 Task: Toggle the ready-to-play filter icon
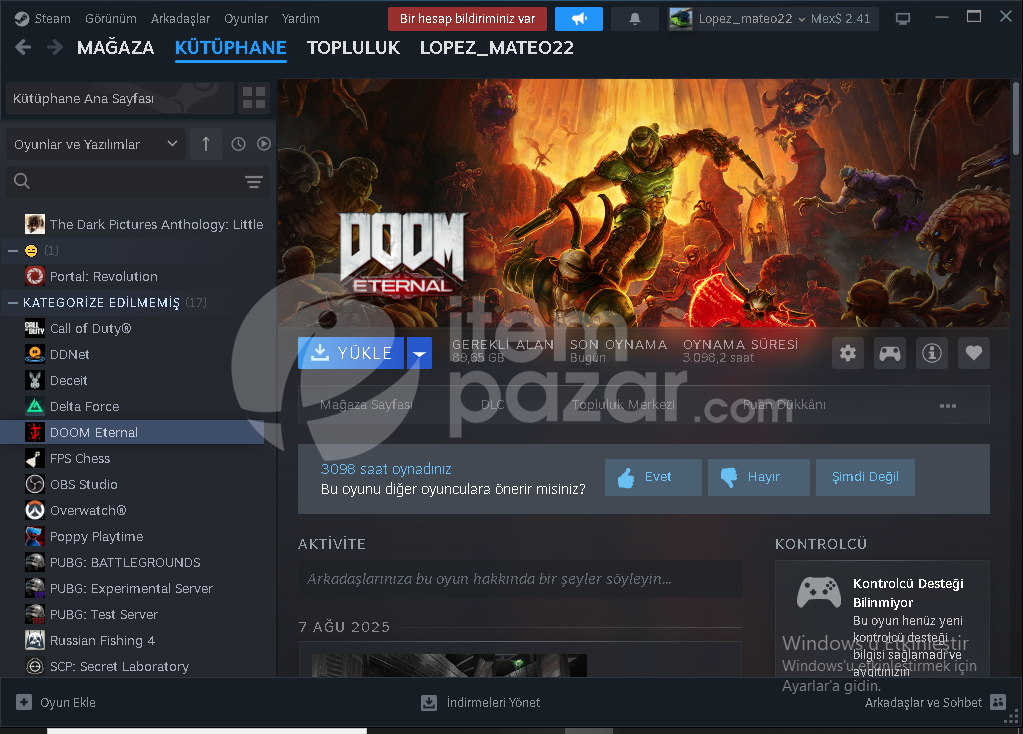click(x=264, y=144)
